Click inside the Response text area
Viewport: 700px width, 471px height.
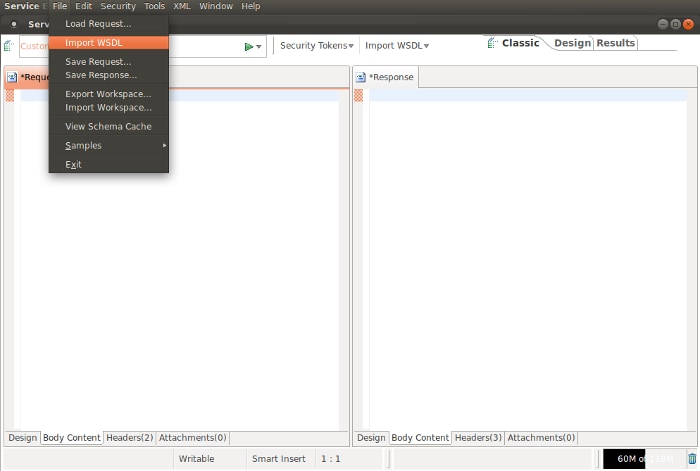[x=528, y=259]
